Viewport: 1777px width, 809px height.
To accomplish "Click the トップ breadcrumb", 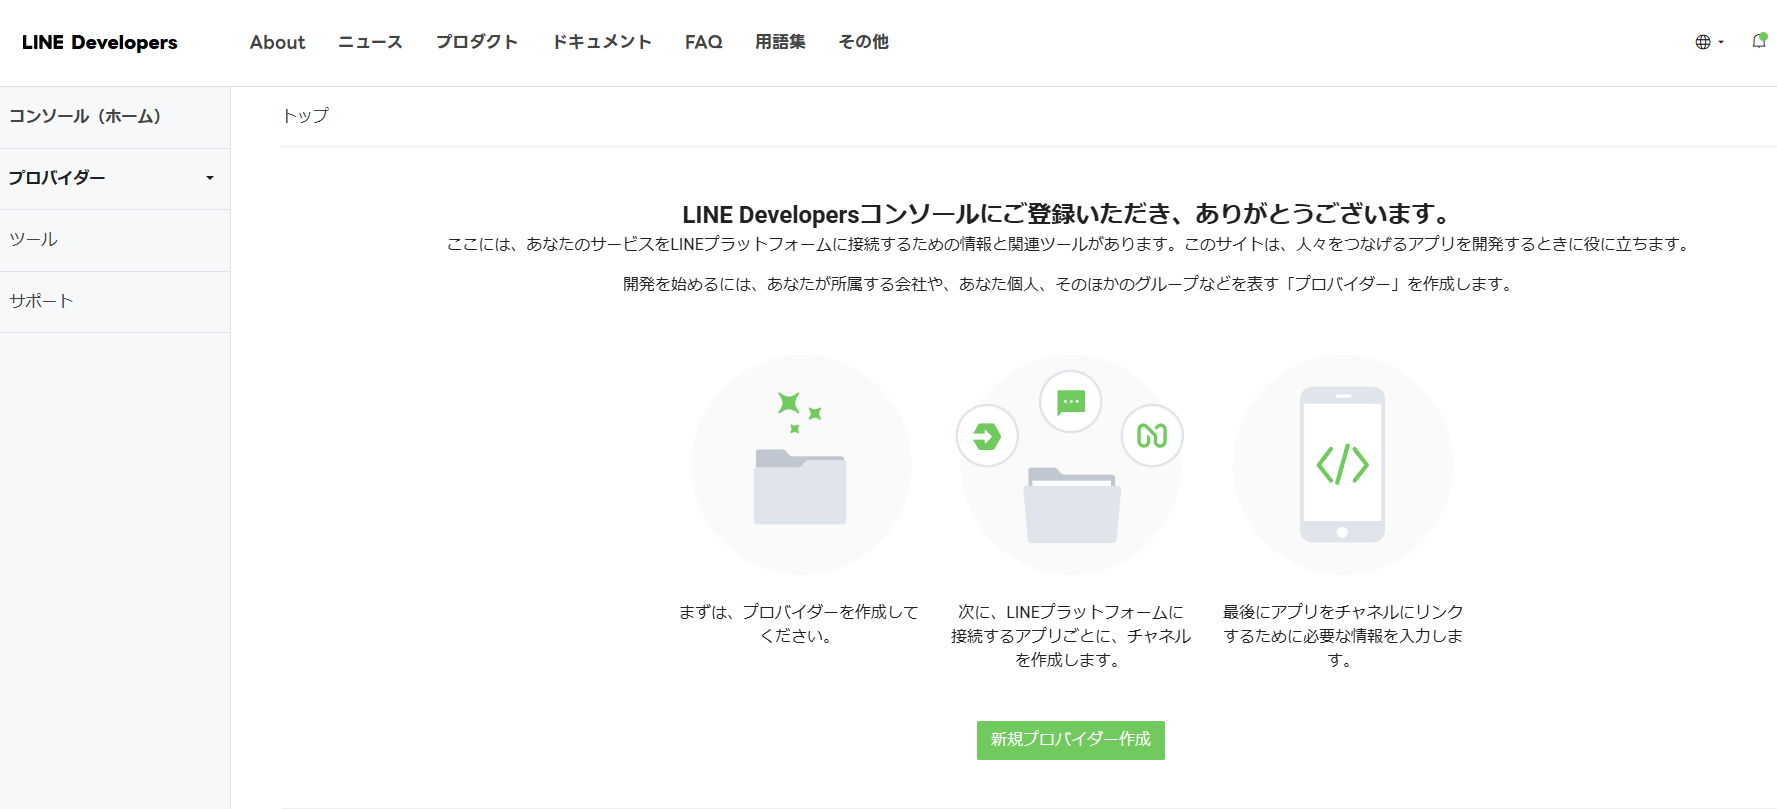I will click(305, 116).
